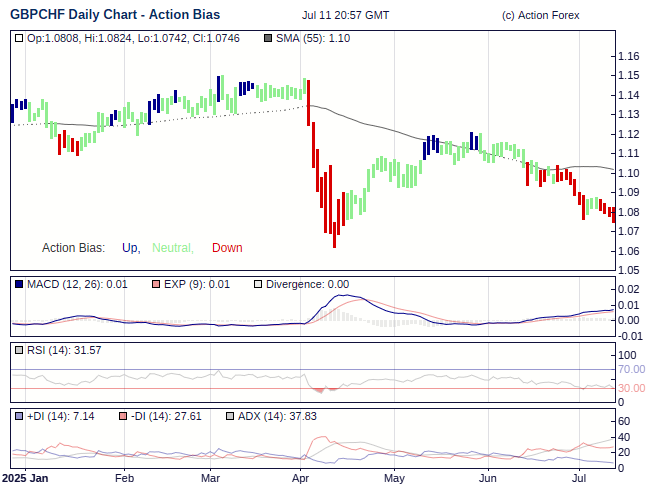Click the RSI (14) legend square
650x489 pixels.
[x=20, y=350]
